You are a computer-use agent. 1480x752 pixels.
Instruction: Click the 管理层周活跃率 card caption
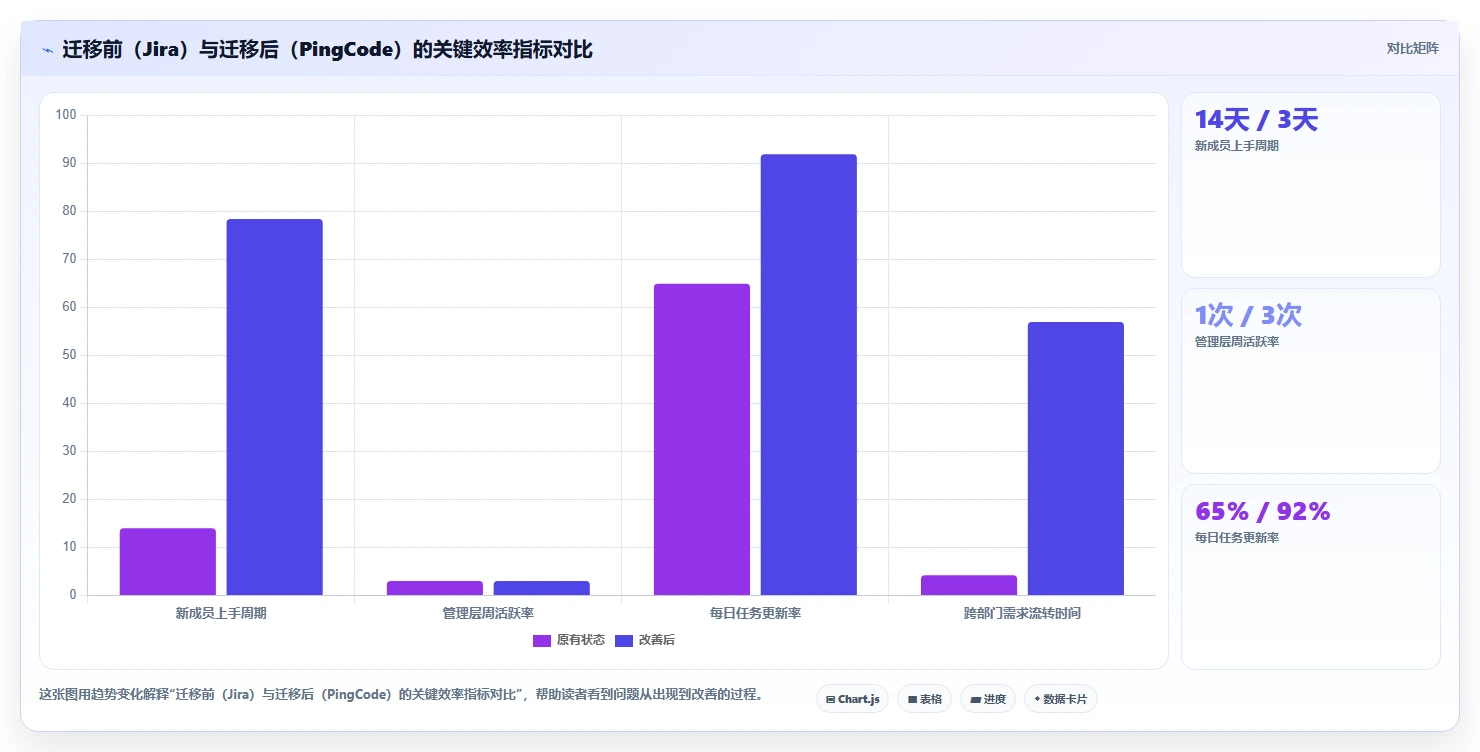tap(1237, 342)
